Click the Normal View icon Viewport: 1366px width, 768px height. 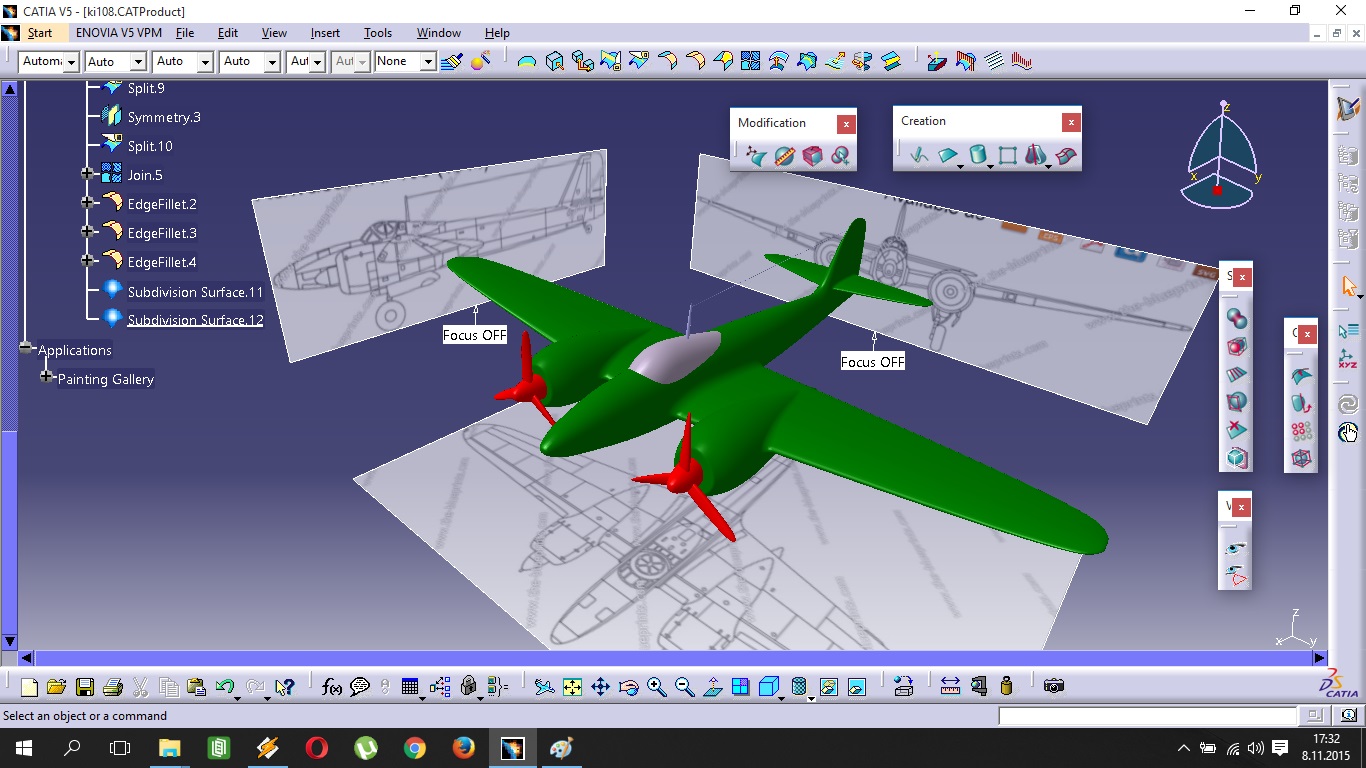coord(713,687)
